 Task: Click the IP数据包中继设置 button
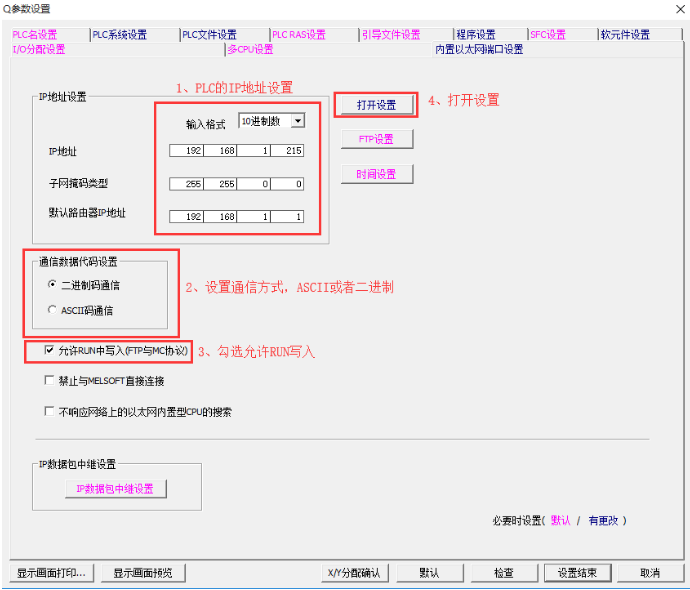(x=115, y=489)
